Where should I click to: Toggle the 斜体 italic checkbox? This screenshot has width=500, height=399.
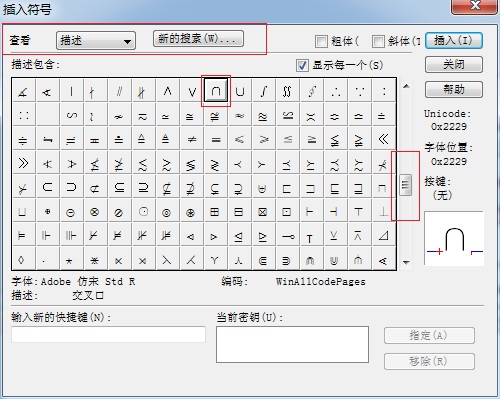tap(378, 41)
